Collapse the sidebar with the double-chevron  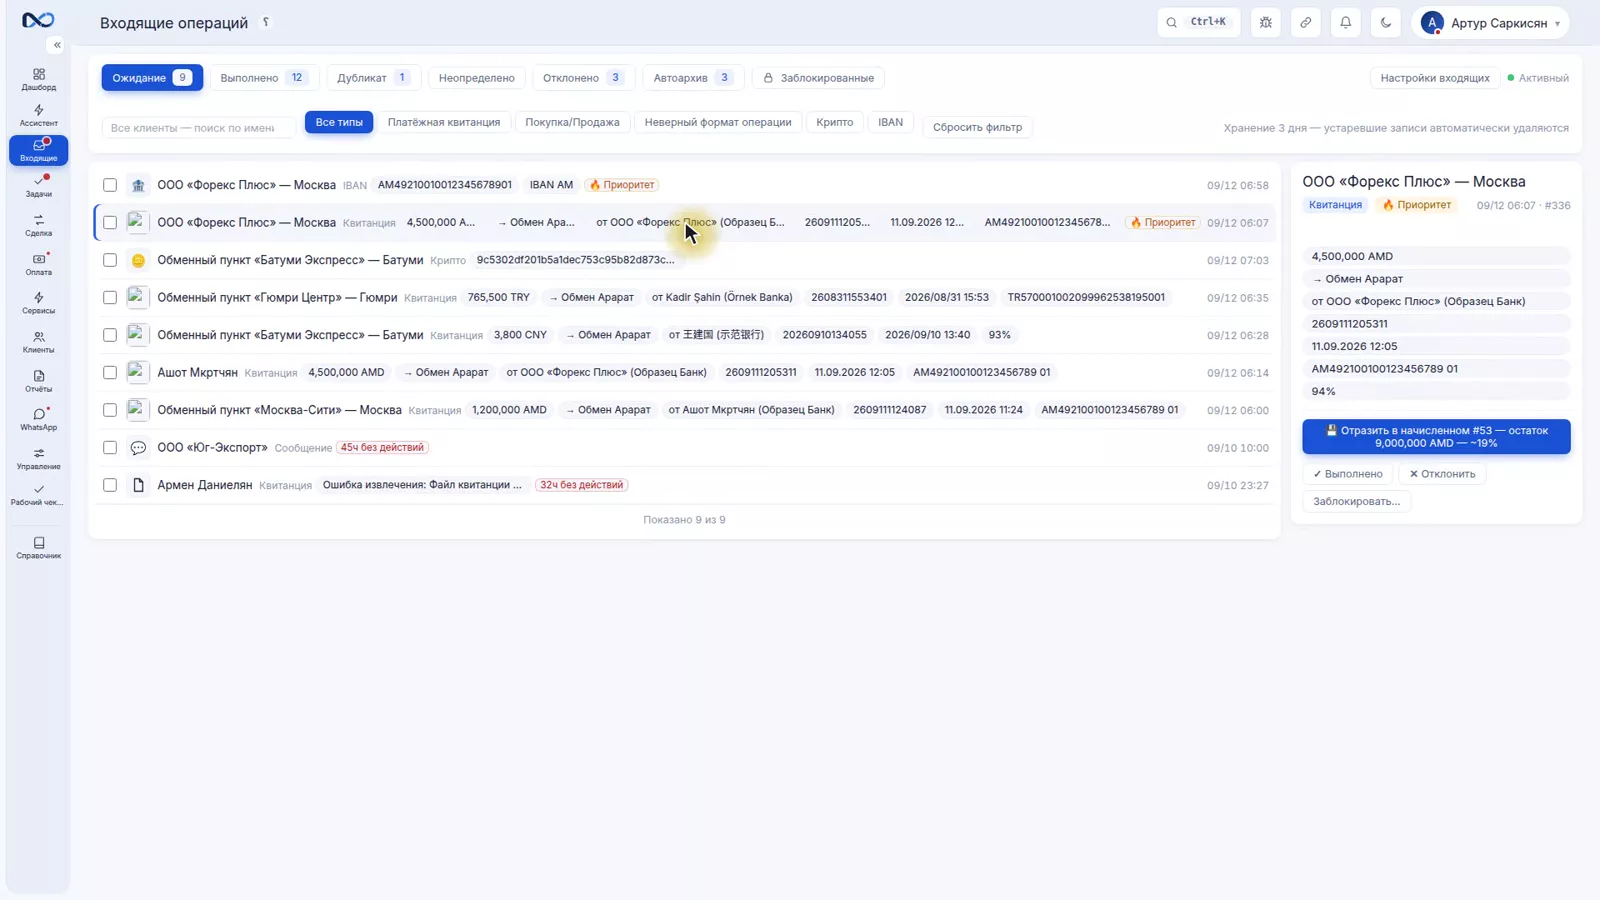(57, 45)
